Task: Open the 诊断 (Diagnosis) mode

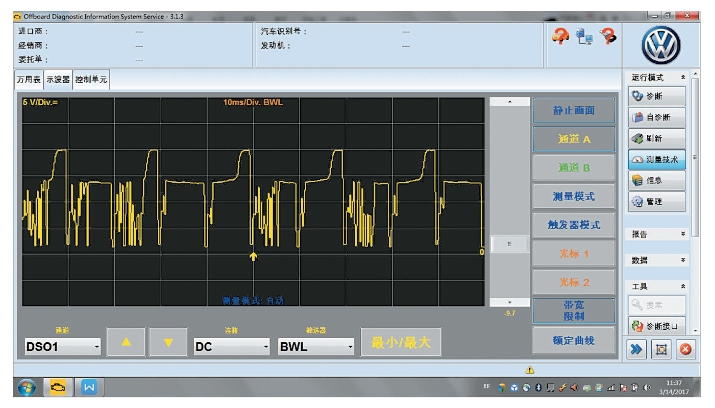Action: [x=657, y=95]
